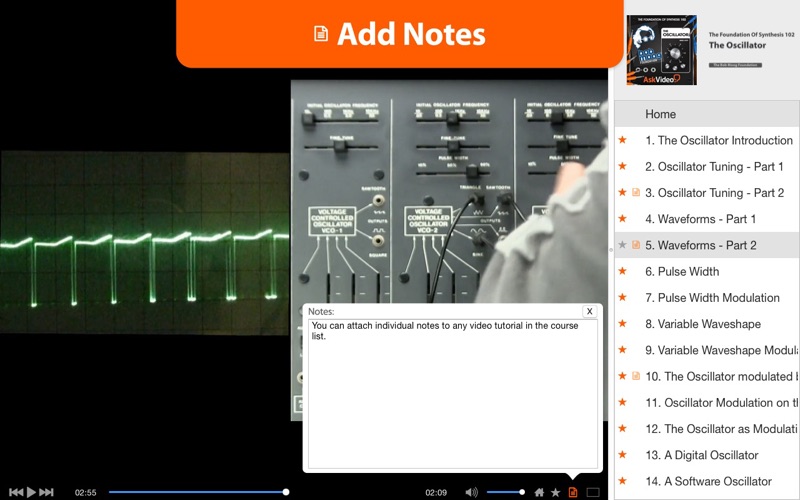Toggle star for Oscillator Tuning - Part 1

(x=622, y=166)
